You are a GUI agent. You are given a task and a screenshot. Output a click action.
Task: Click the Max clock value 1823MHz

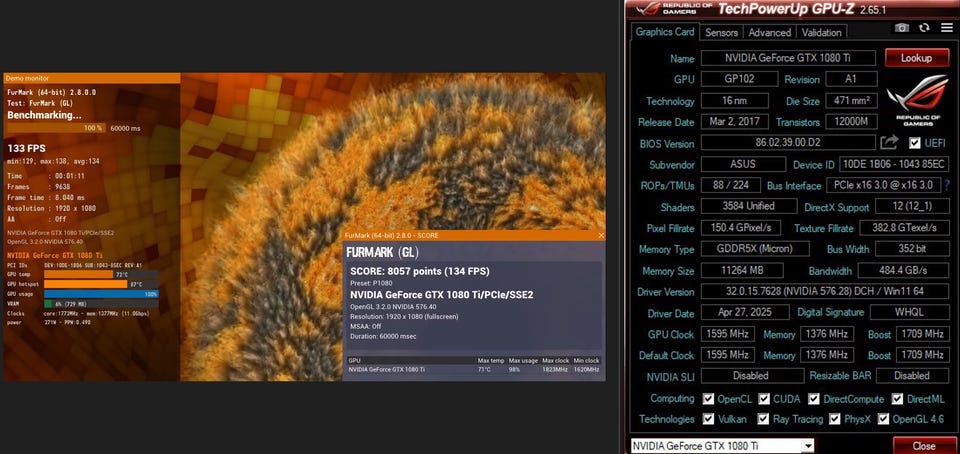click(x=553, y=370)
